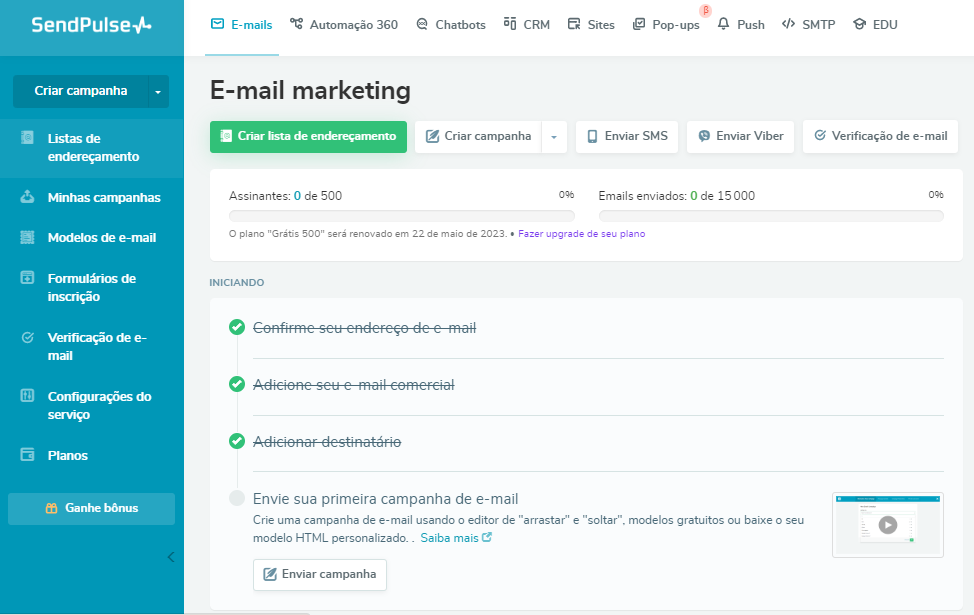The height and width of the screenshot is (615, 974).
Task: Select the unchecked Envie sua primeira campanha circle
Action: point(237,498)
